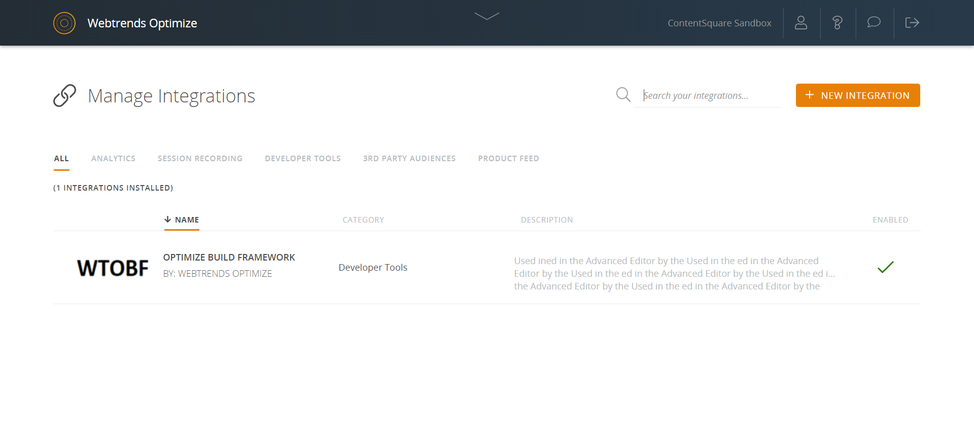
Task: Open the help question mark icon
Action: point(837,23)
